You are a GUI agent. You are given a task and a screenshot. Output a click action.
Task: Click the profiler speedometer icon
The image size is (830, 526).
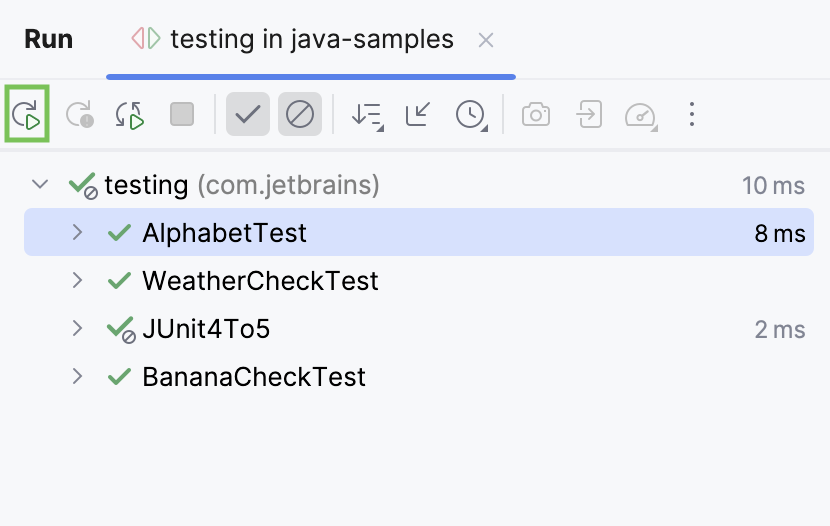(640, 115)
